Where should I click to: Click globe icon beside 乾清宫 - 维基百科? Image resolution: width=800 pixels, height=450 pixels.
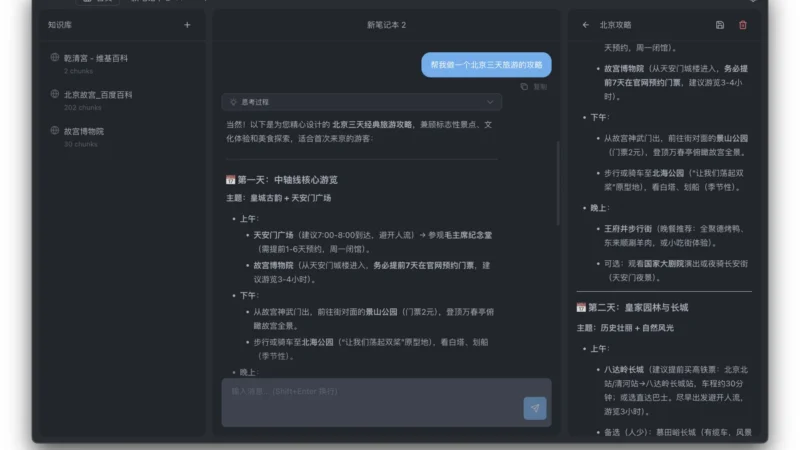55,58
